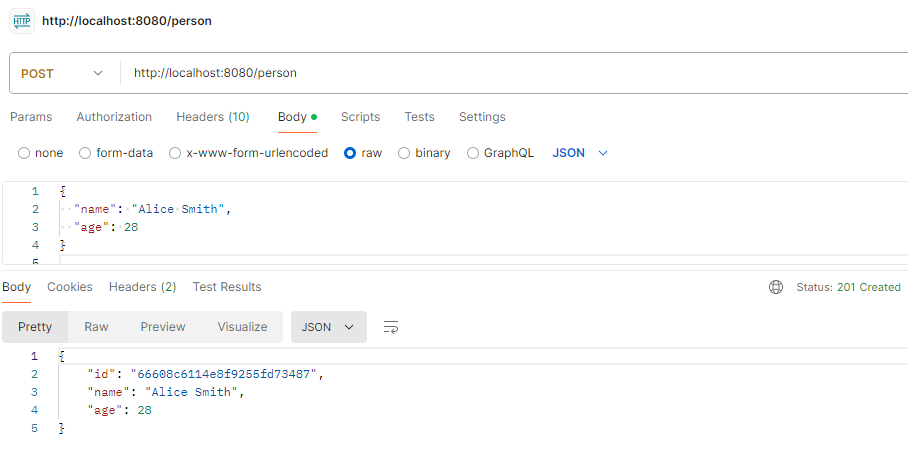Viewport: 908px width, 456px height.
Task: Switch to the Params tab
Action: [31, 117]
